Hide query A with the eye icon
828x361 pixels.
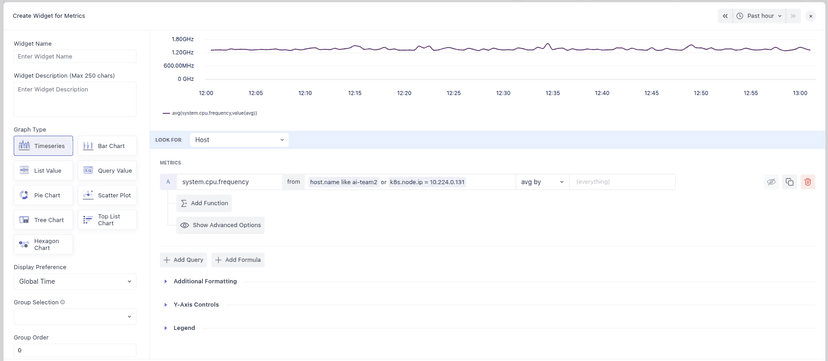771,182
